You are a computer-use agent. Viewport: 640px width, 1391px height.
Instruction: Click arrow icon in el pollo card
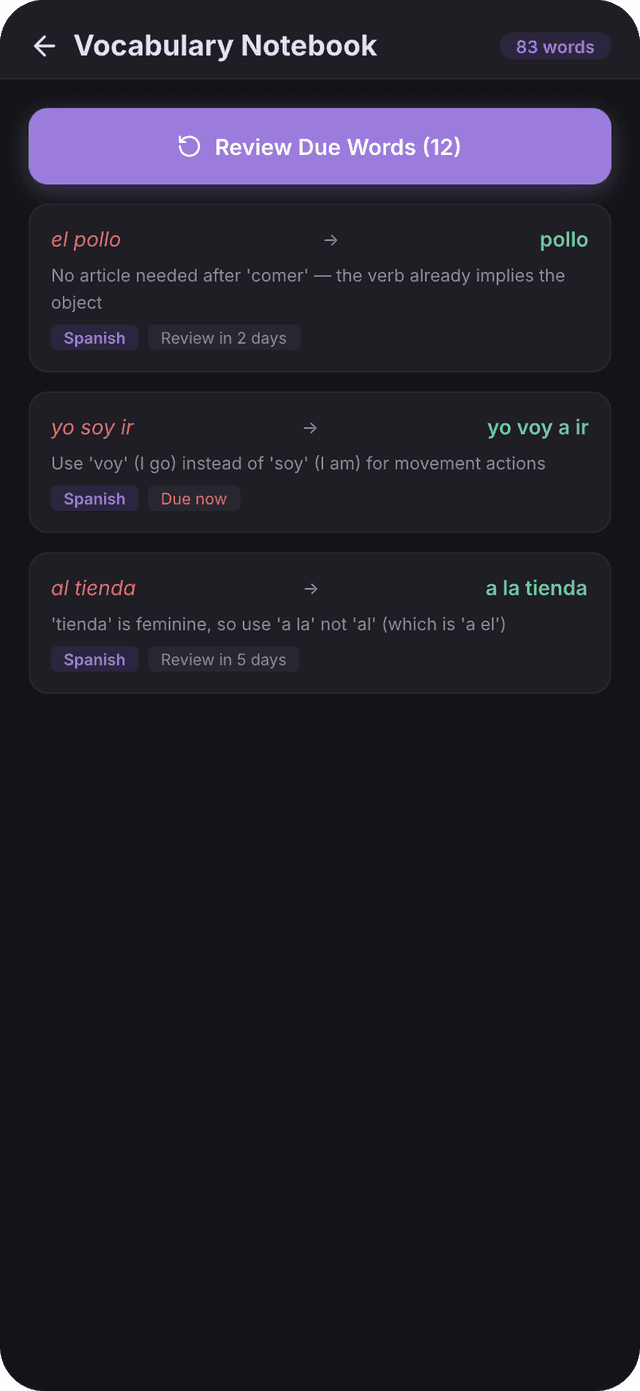click(331, 240)
